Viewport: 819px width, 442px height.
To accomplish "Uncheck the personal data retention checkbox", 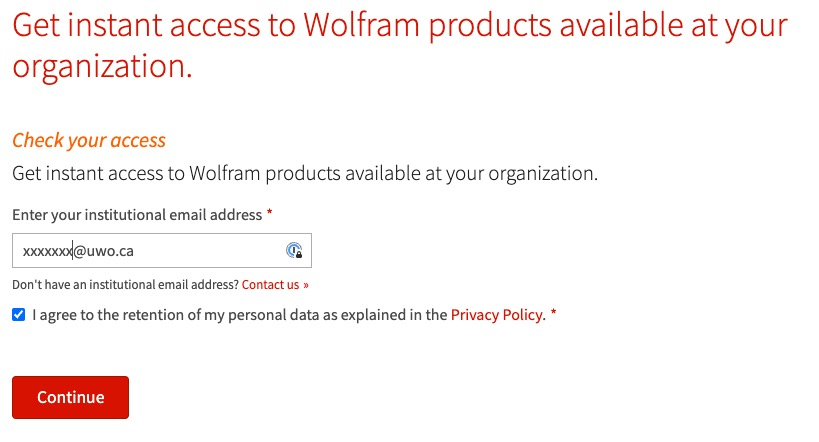I will point(19,315).
